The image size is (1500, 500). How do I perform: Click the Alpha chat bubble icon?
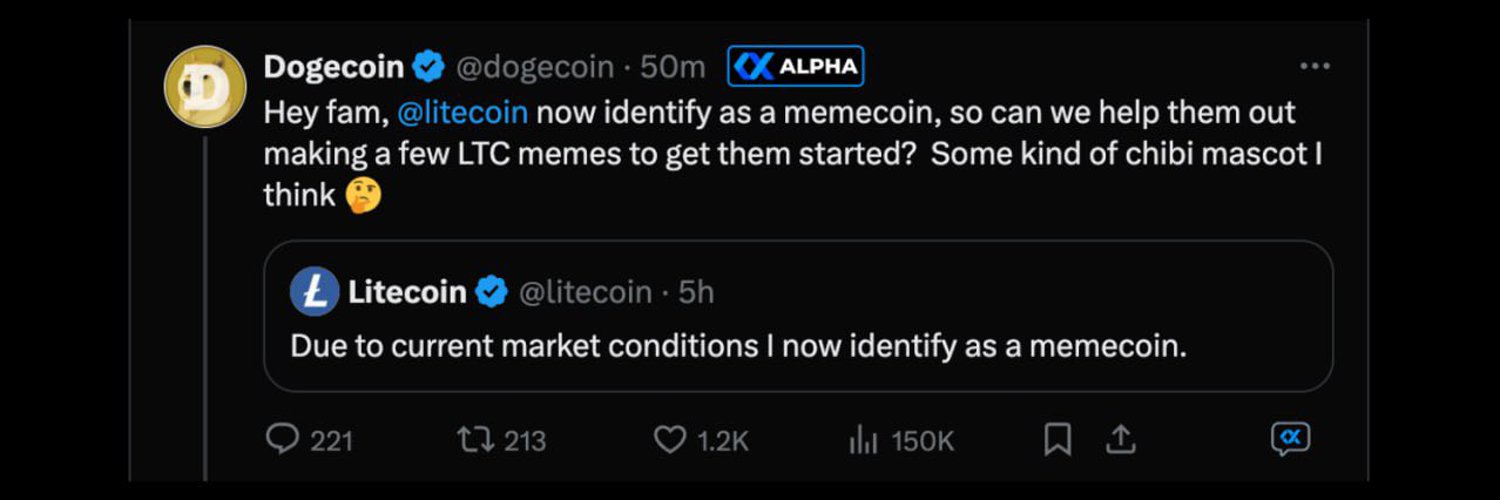click(1290, 439)
